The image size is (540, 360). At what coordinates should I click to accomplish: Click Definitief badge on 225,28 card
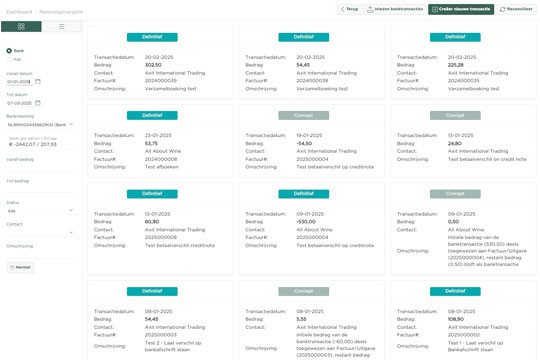click(x=455, y=37)
